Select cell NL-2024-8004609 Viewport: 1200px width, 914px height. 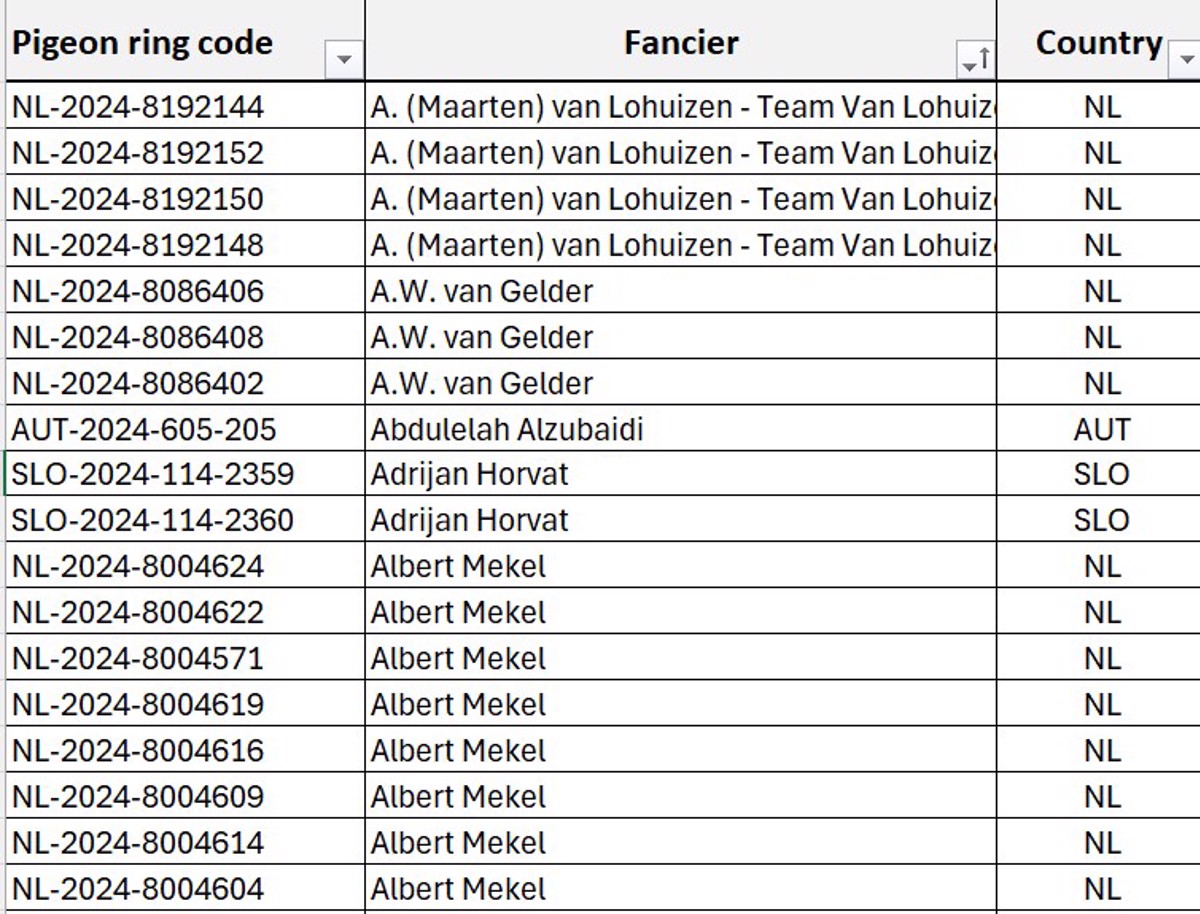(x=185, y=796)
